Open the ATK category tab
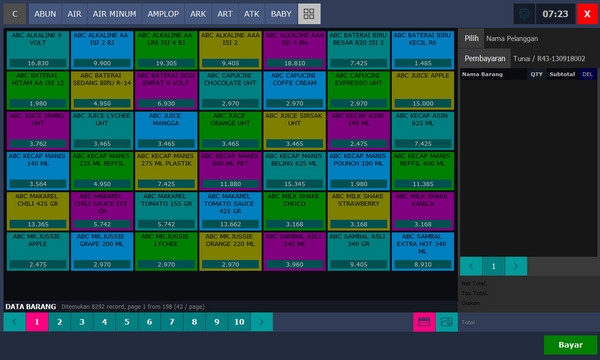 pyautogui.click(x=251, y=14)
